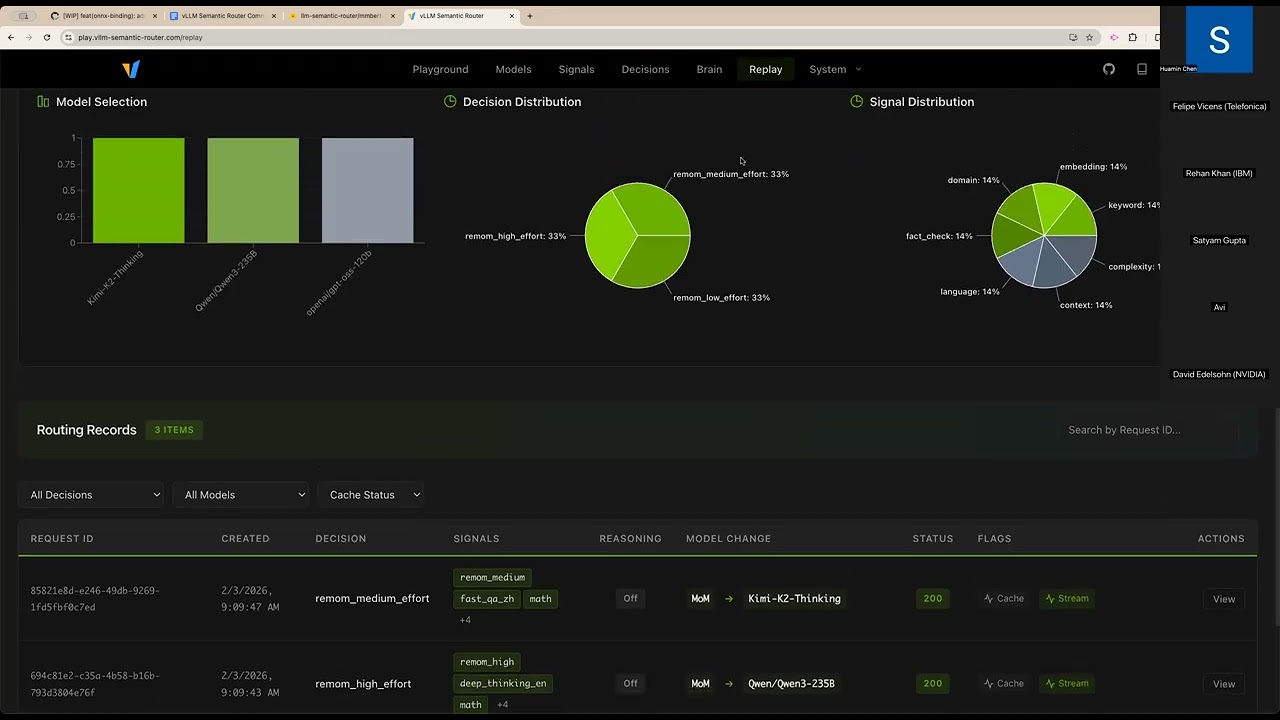
Task: Expand the System menu in navigation
Action: (x=835, y=69)
